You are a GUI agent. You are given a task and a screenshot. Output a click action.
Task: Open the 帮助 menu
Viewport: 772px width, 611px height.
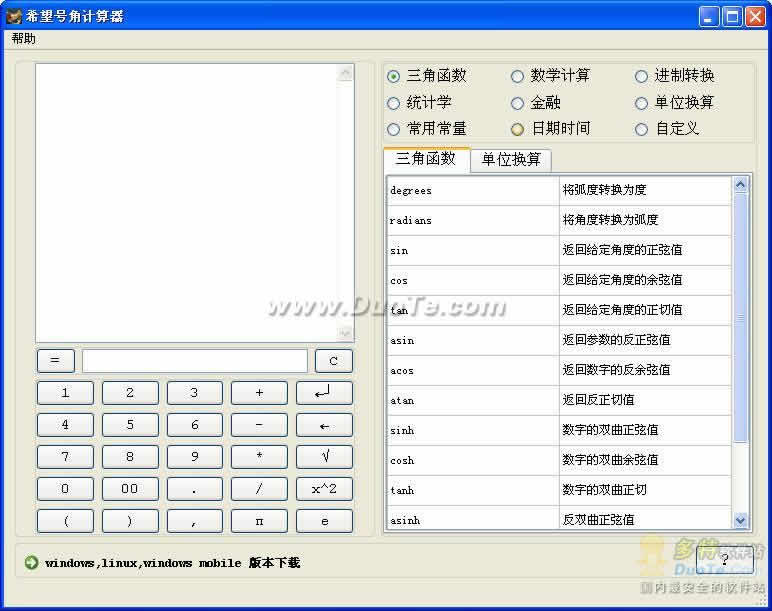tap(23, 39)
